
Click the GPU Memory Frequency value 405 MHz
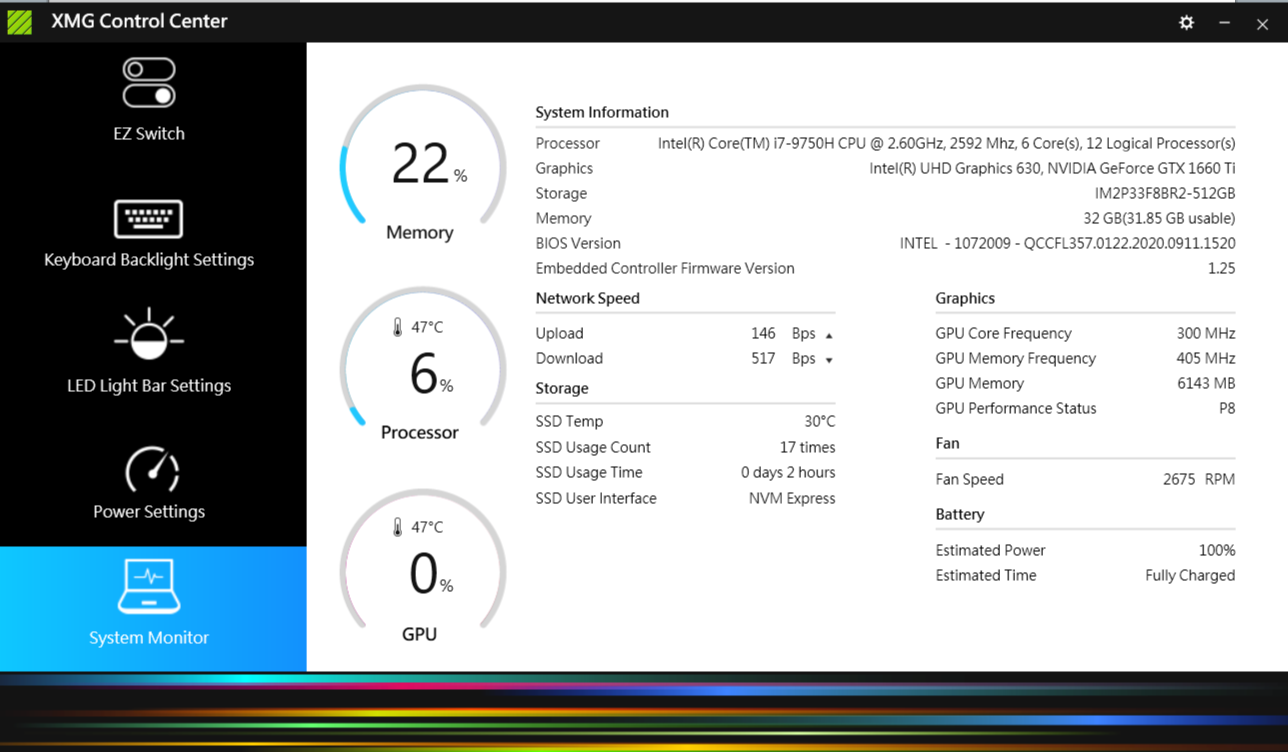[x=1205, y=358]
